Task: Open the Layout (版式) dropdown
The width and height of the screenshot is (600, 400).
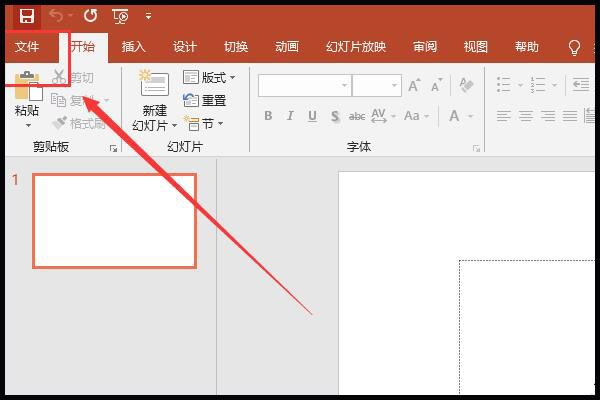Action: pos(210,77)
